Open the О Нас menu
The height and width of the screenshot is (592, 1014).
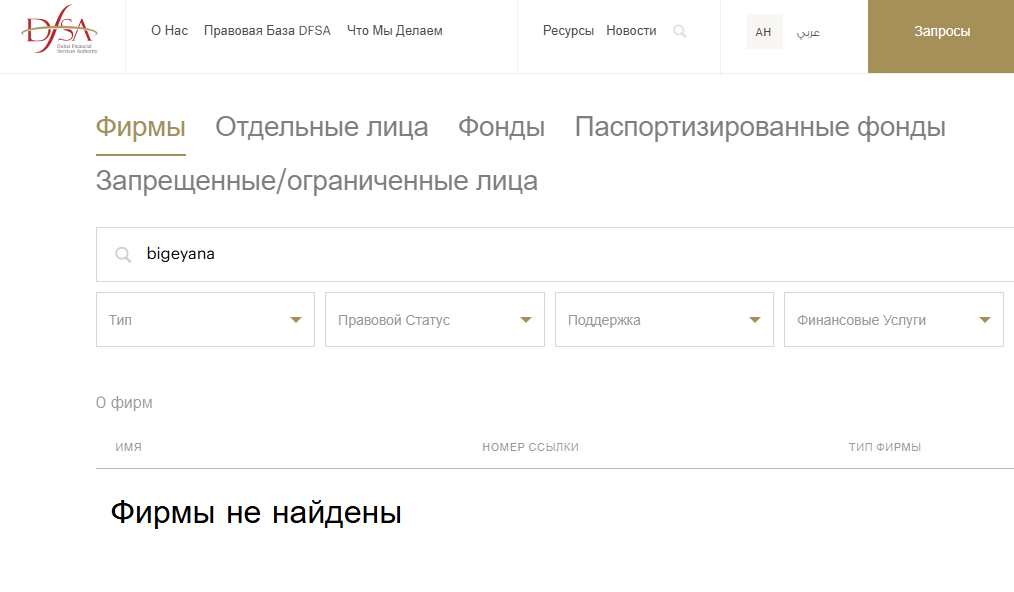(169, 31)
